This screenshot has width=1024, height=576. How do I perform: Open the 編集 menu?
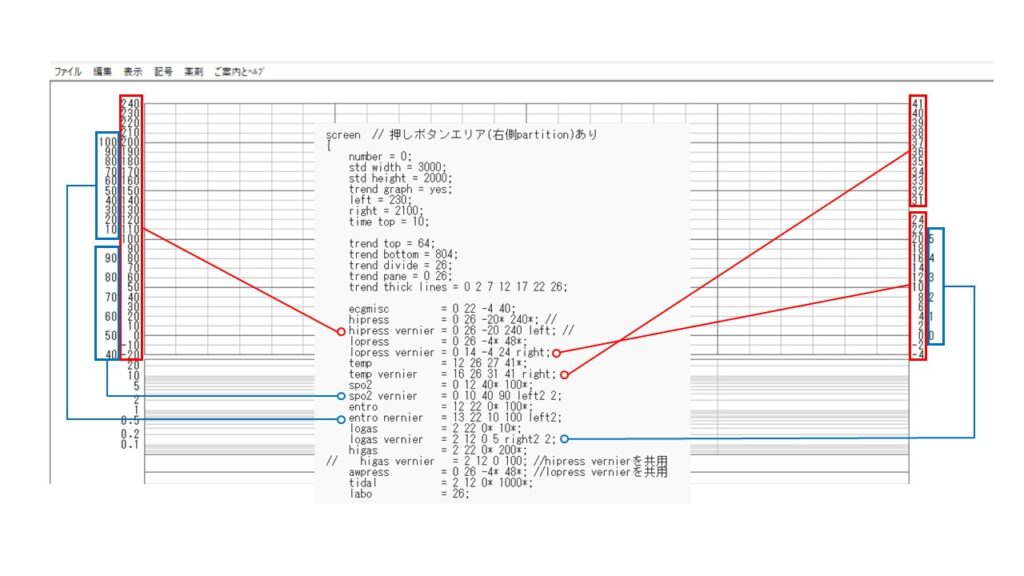pyautogui.click(x=103, y=72)
